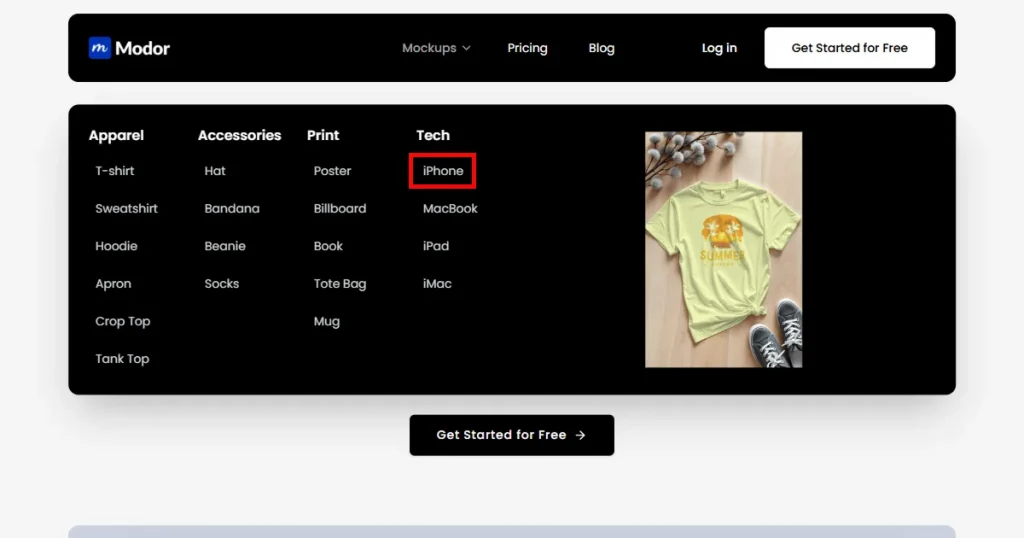1024x538 pixels.
Task: Open MacBook mockups under Tech
Action: coord(450,209)
